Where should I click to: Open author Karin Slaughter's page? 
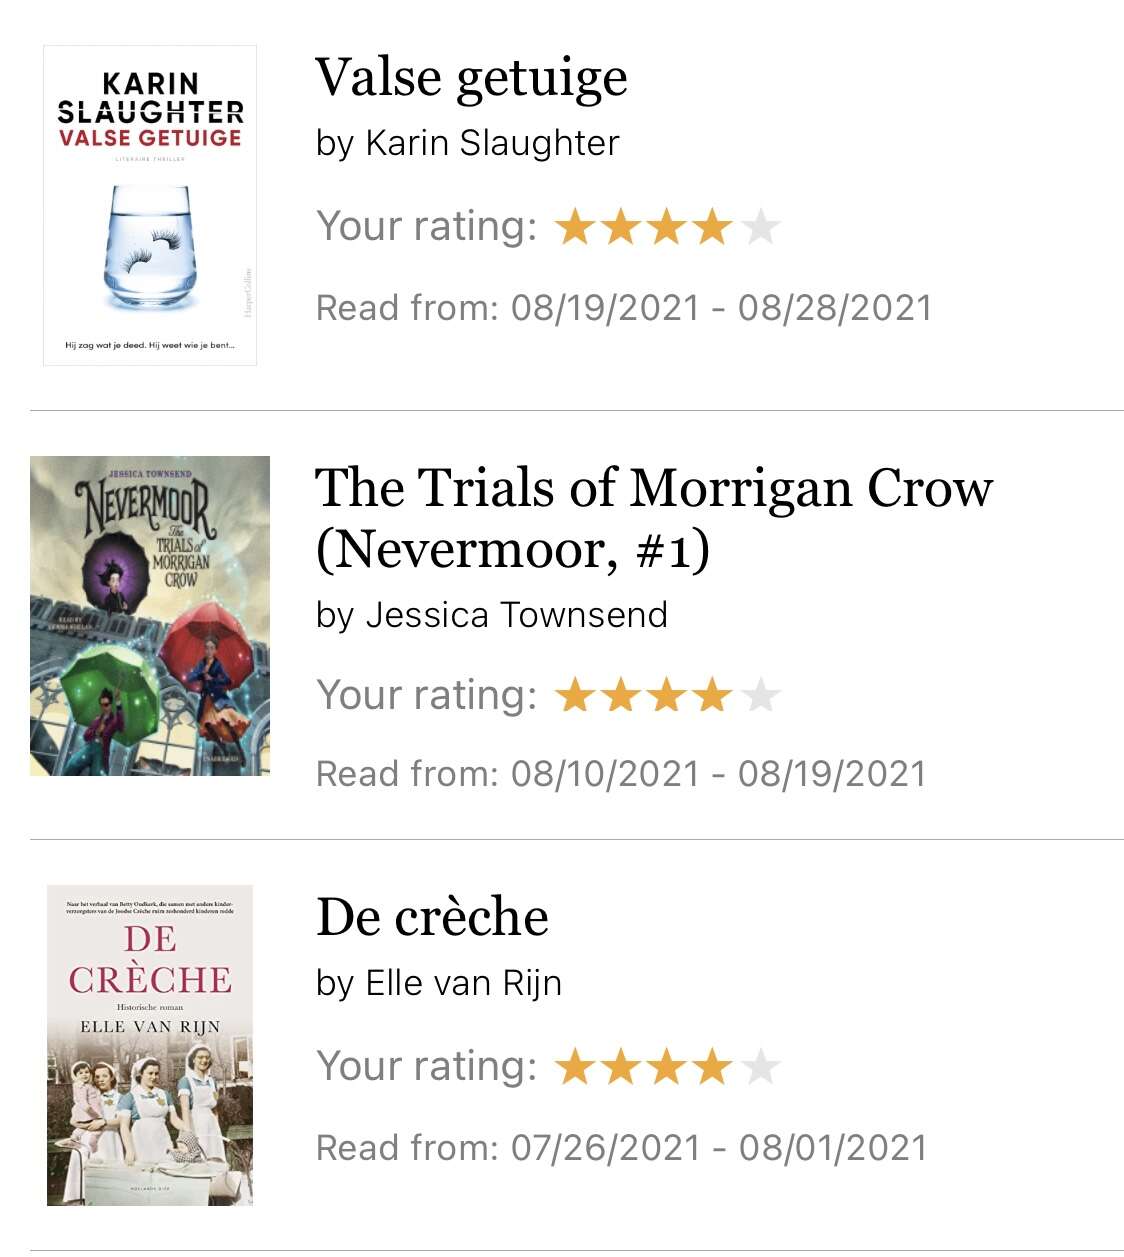click(492, 143)
